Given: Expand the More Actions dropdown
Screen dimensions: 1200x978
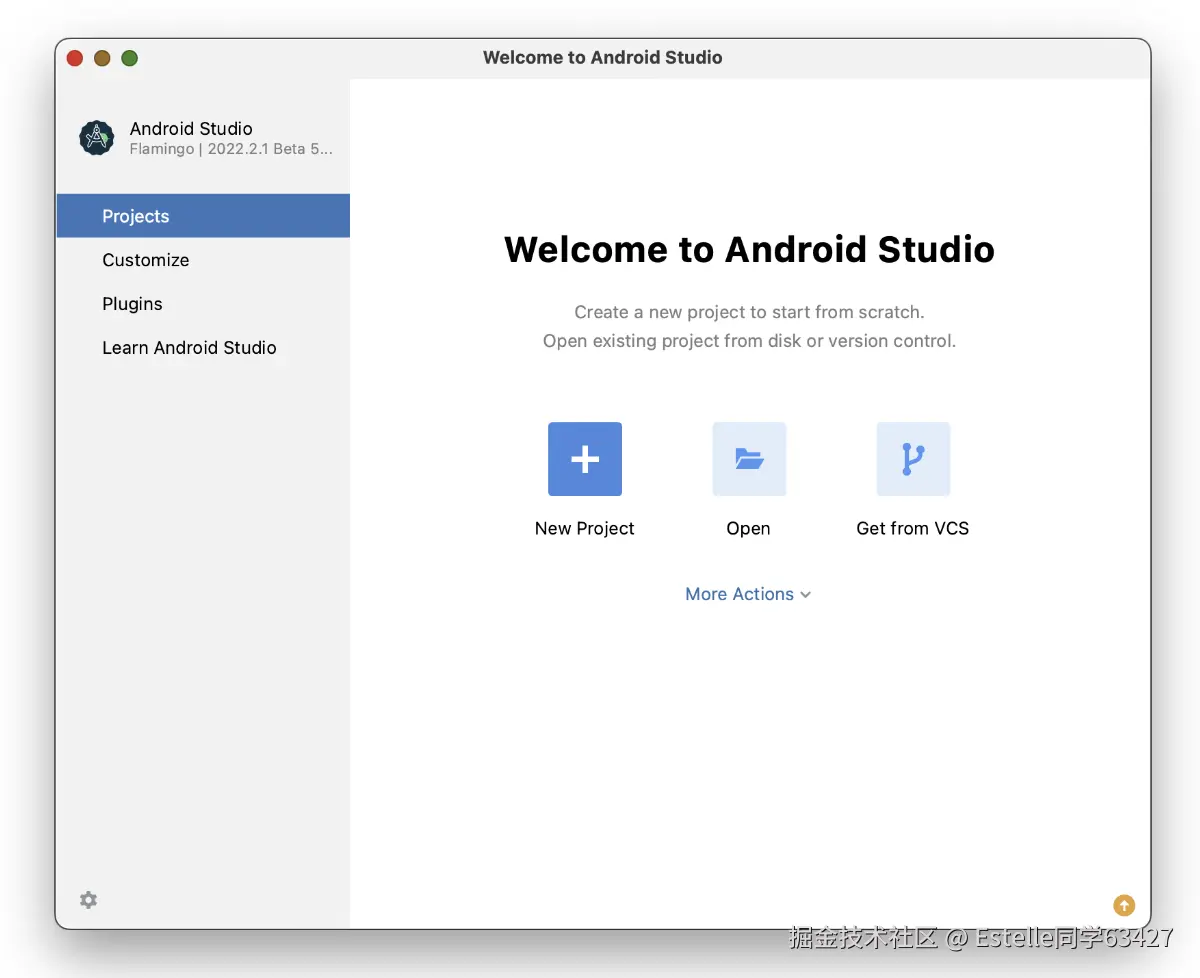Looking at the screenshot, I should [x=748, y=594].
